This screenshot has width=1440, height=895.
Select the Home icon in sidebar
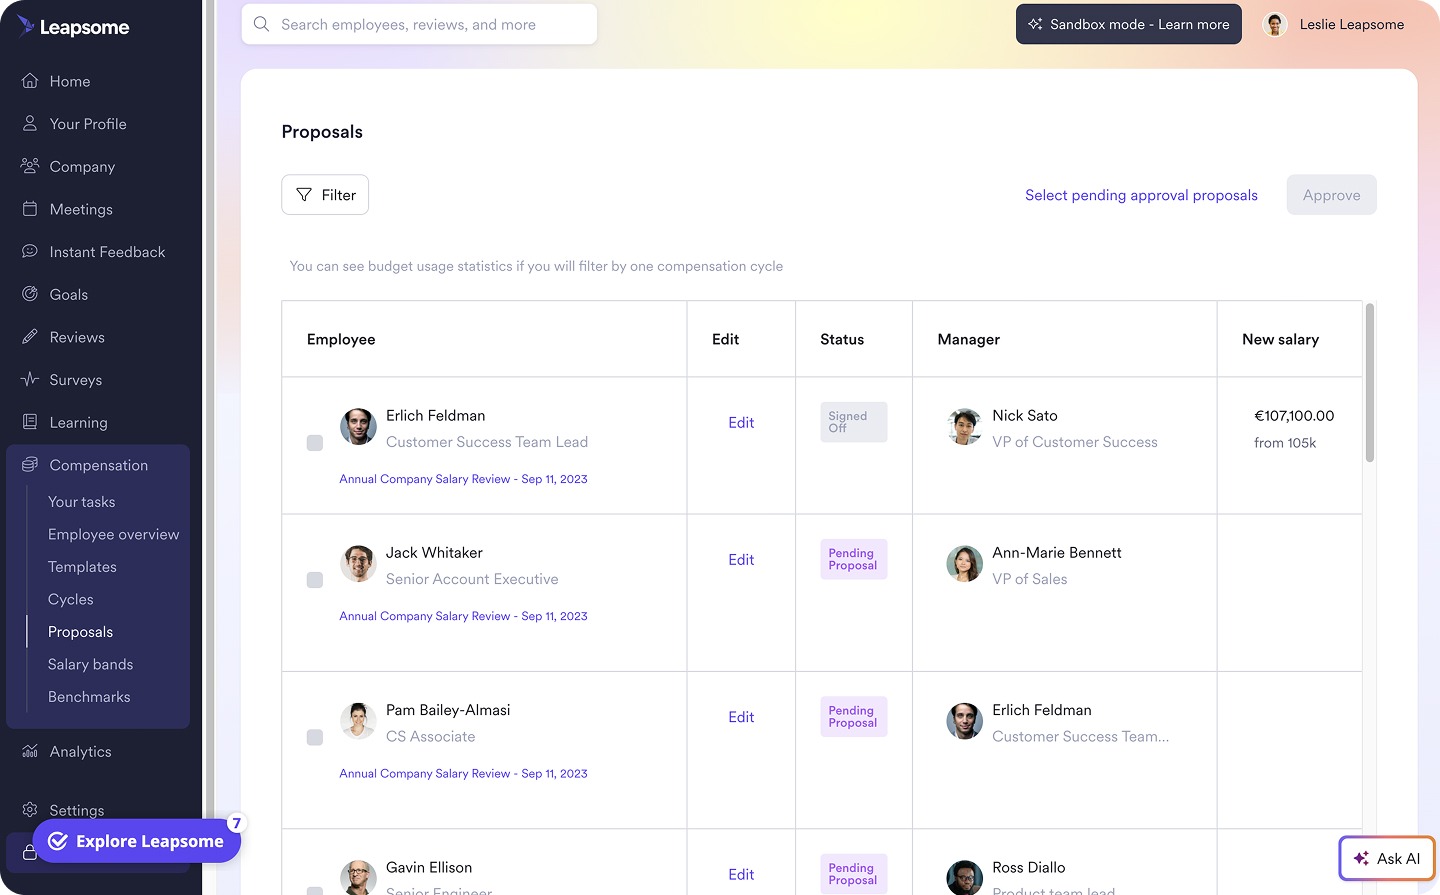[31, 81]
